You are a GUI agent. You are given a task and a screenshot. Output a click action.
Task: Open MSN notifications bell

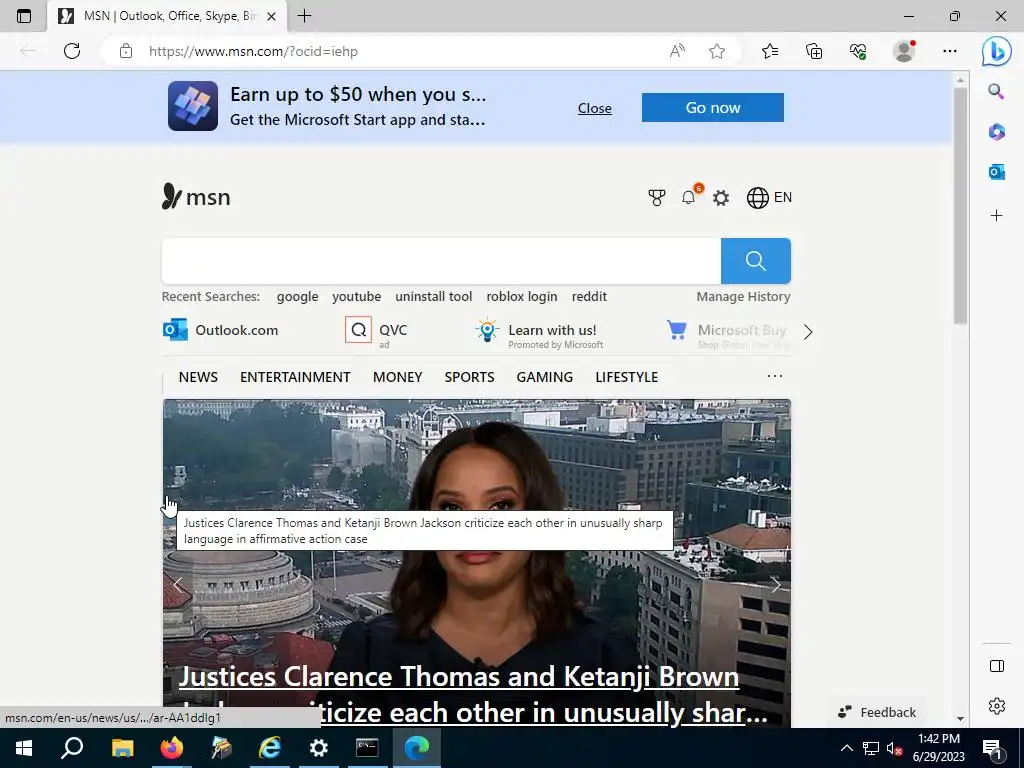pos(689,197)
